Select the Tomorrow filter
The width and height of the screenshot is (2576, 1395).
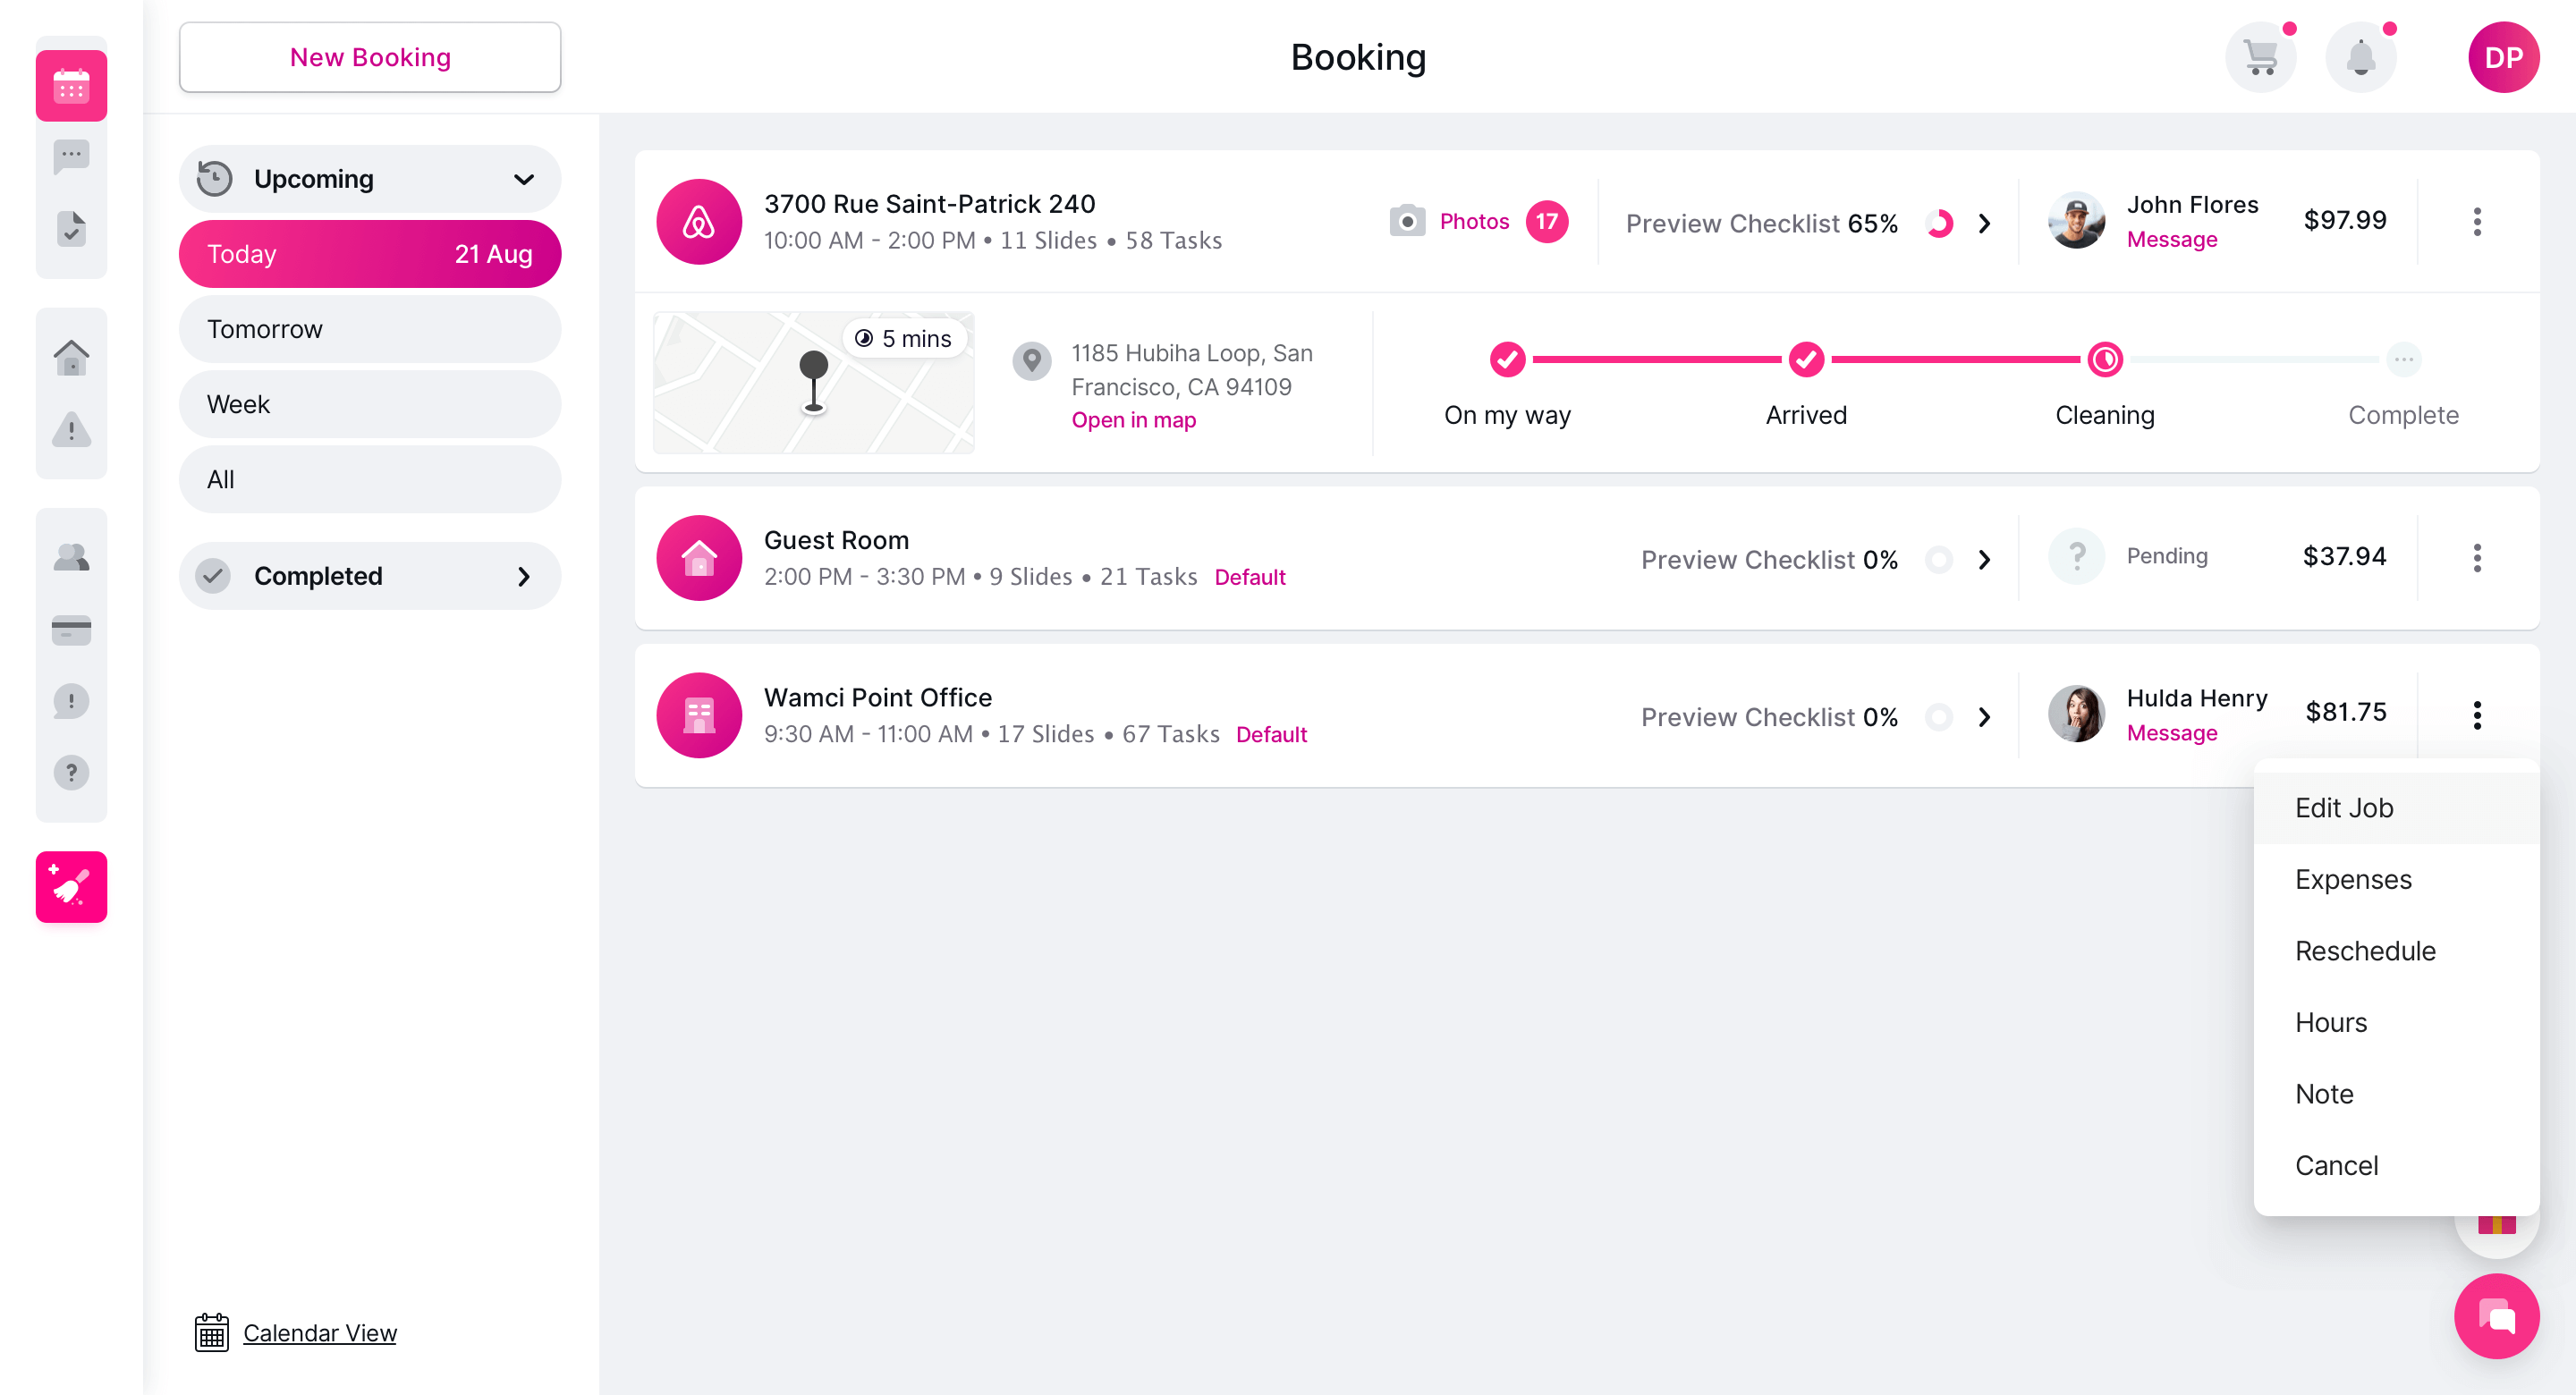point(369,329)
